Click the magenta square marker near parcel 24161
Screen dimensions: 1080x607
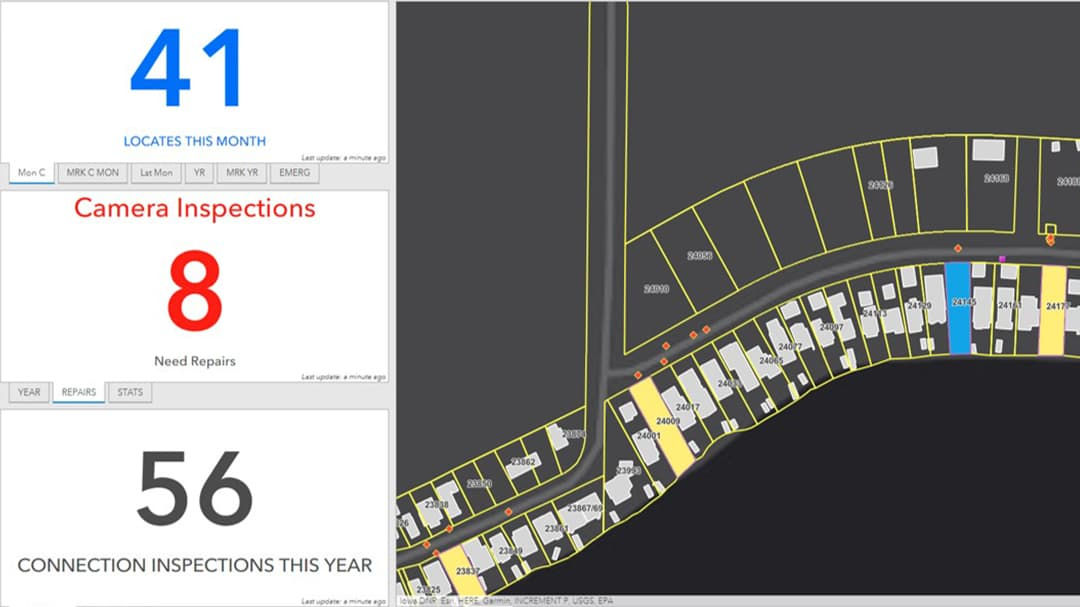(x=1003, y=259)
